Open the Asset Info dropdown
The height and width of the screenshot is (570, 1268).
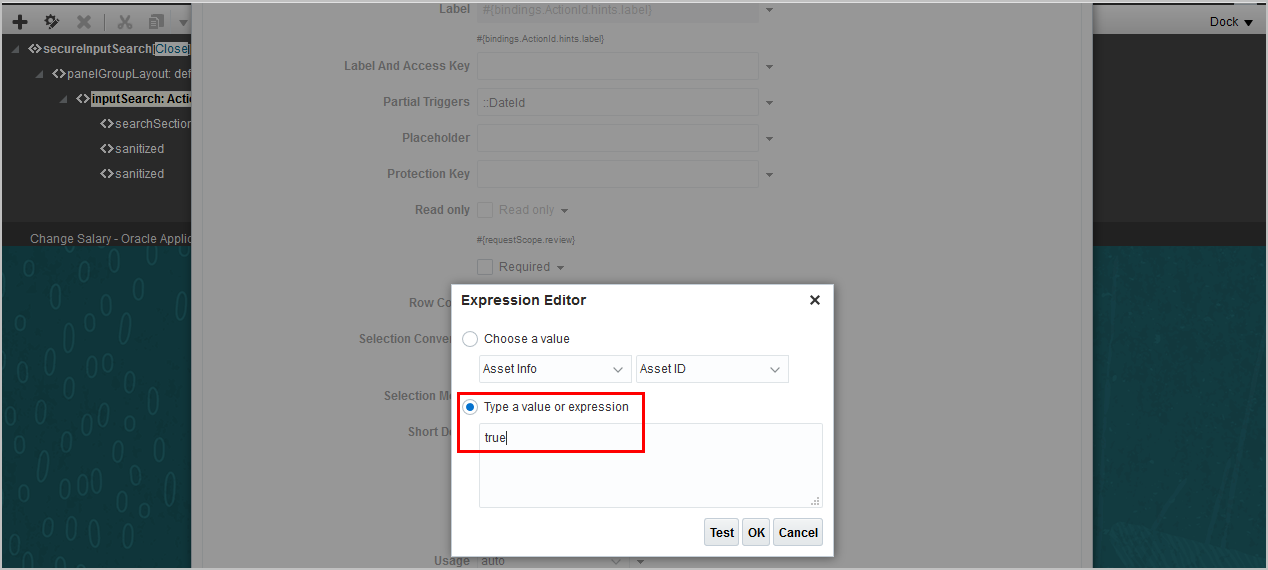tap(555, 369)
